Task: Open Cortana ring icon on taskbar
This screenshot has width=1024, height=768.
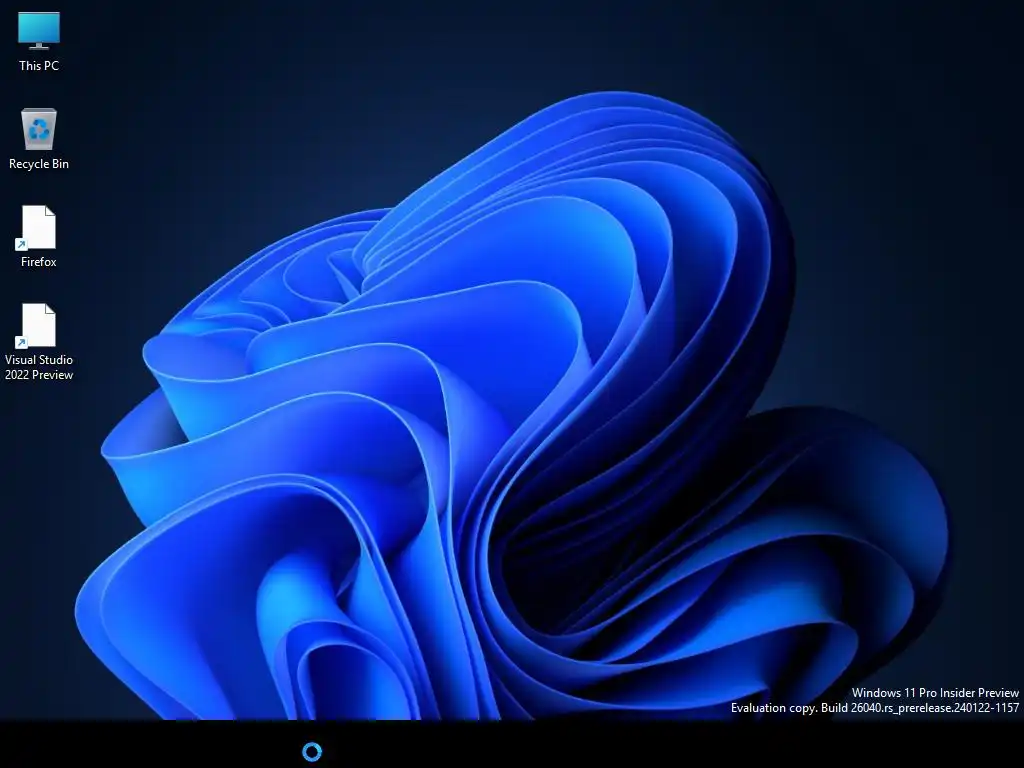Action: 312,752
